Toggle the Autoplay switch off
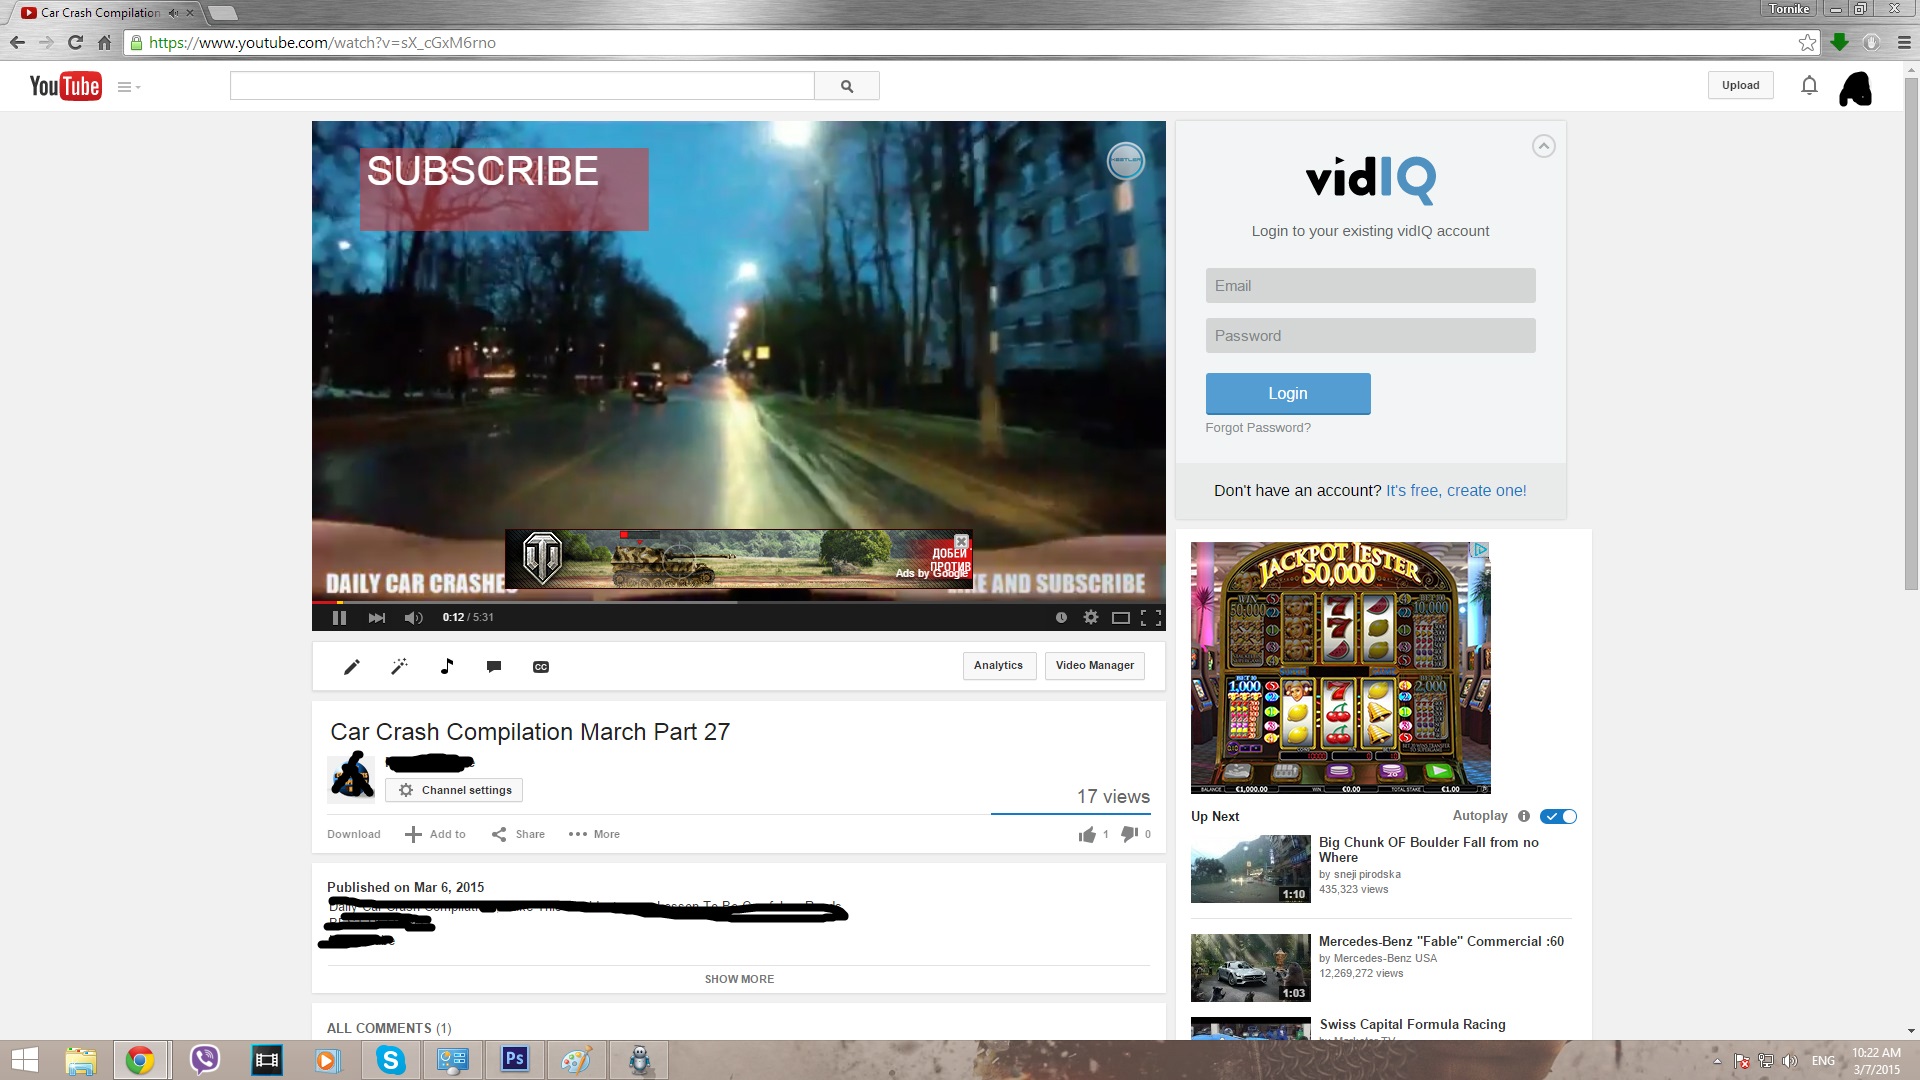The height and width of the screenshot is (1080, 1920). point(1558,817)
